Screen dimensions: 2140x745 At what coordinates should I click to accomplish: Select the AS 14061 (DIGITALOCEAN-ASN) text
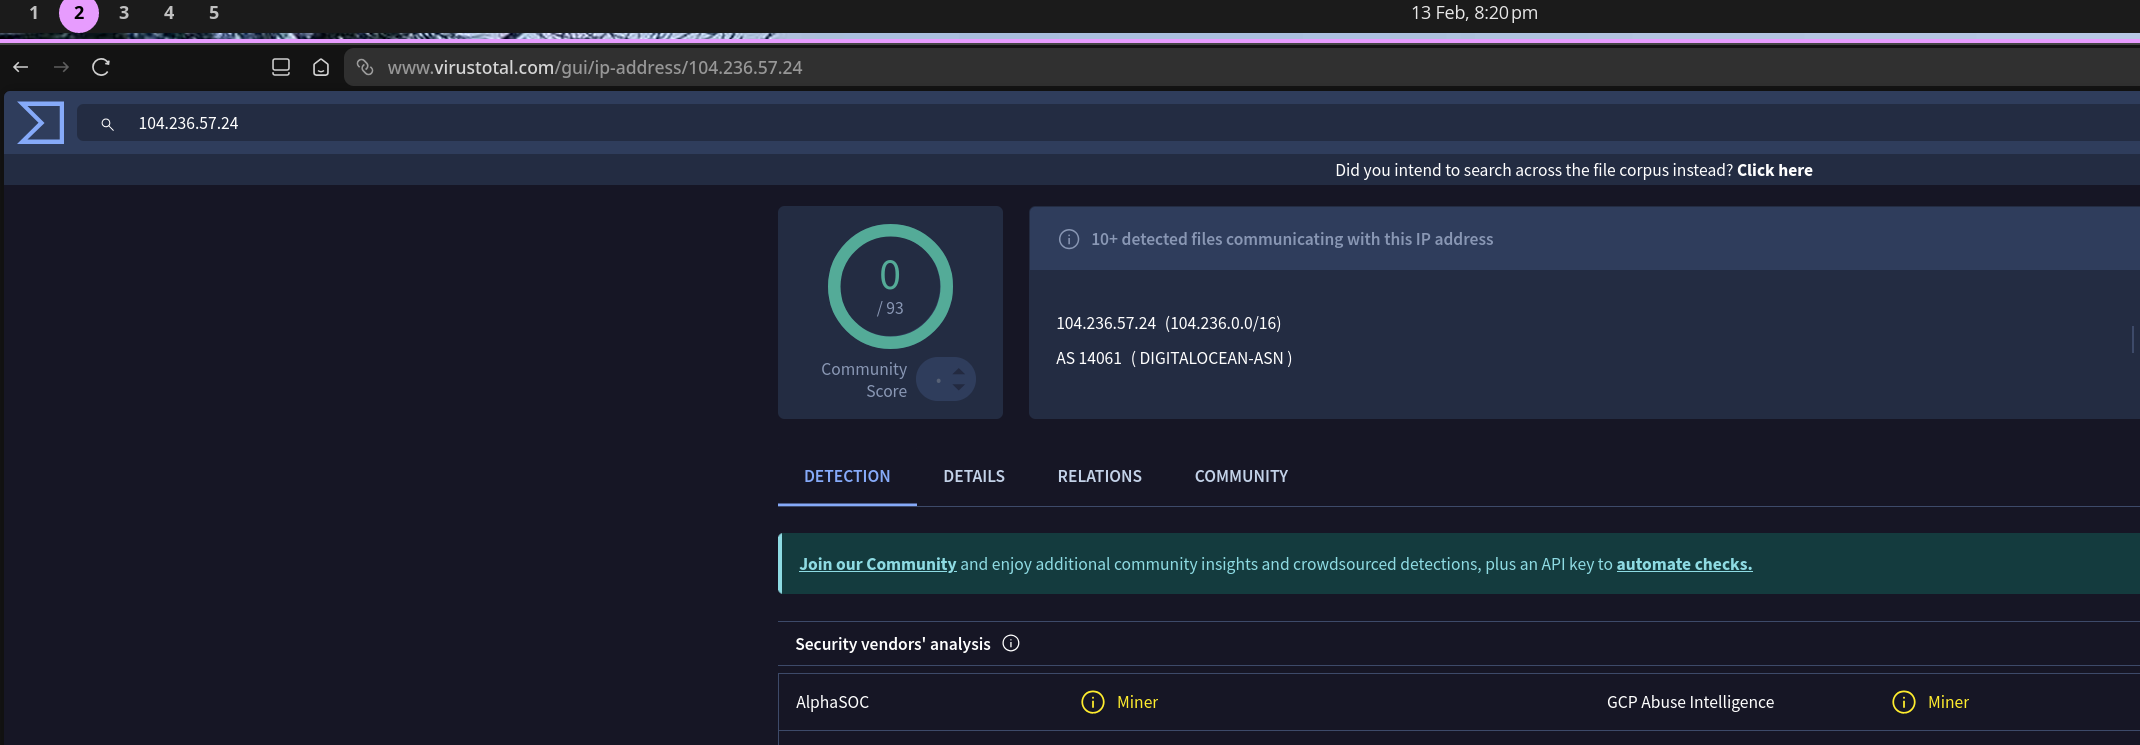tap(1174, 358)
